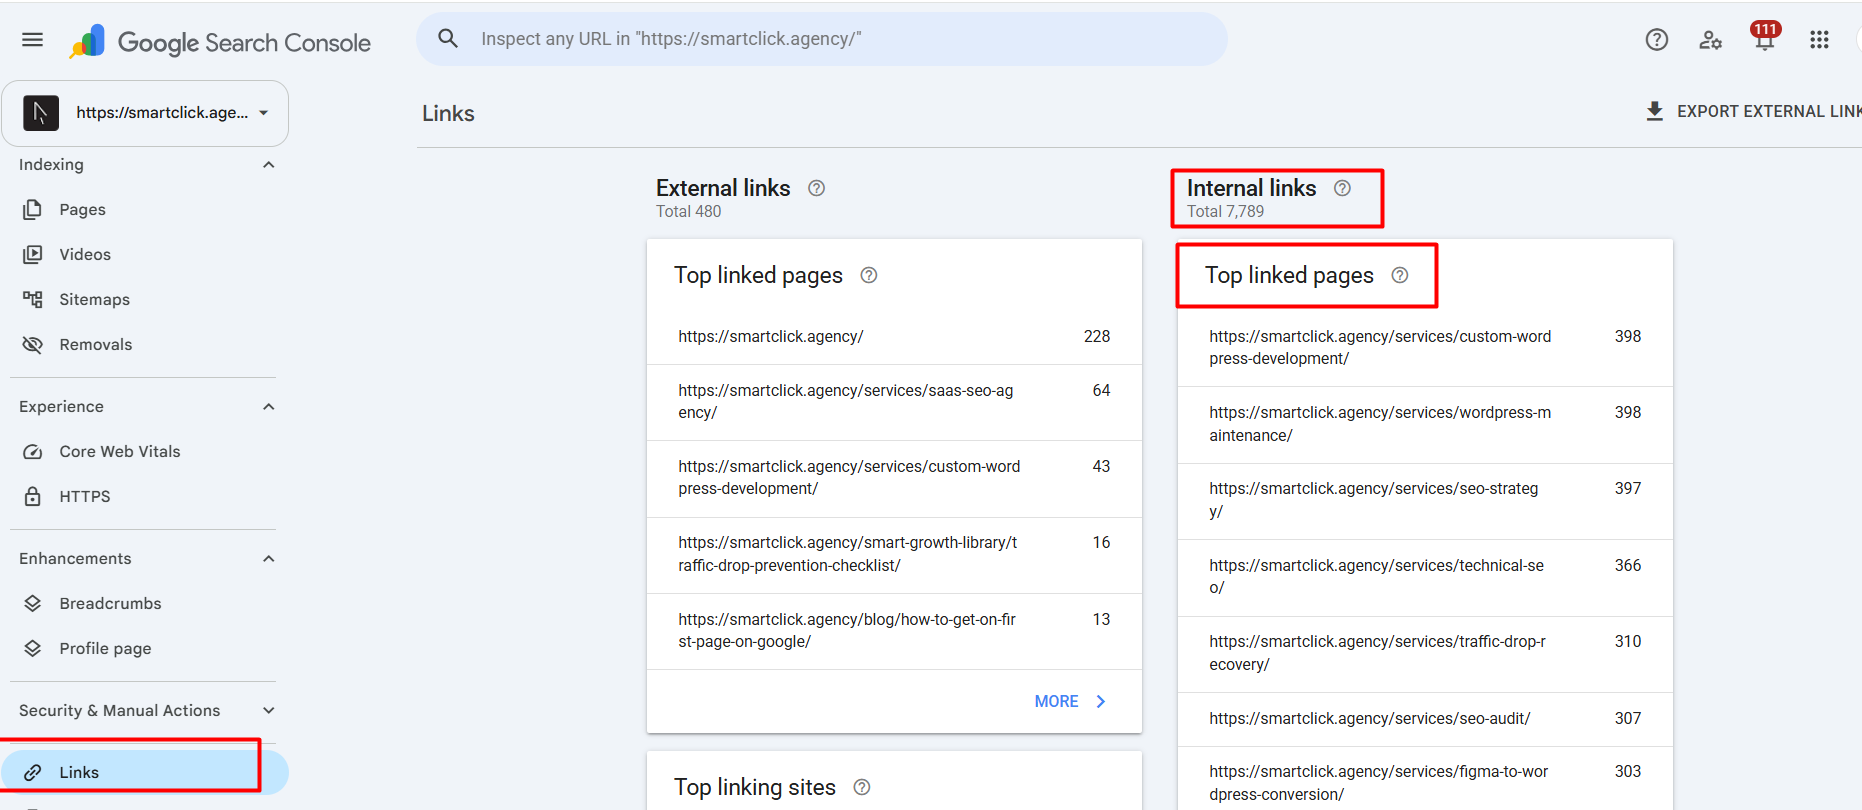
Task: Open internal wordpress-maintenance row
Action: pyautogui.click(x=1425, y=424)
